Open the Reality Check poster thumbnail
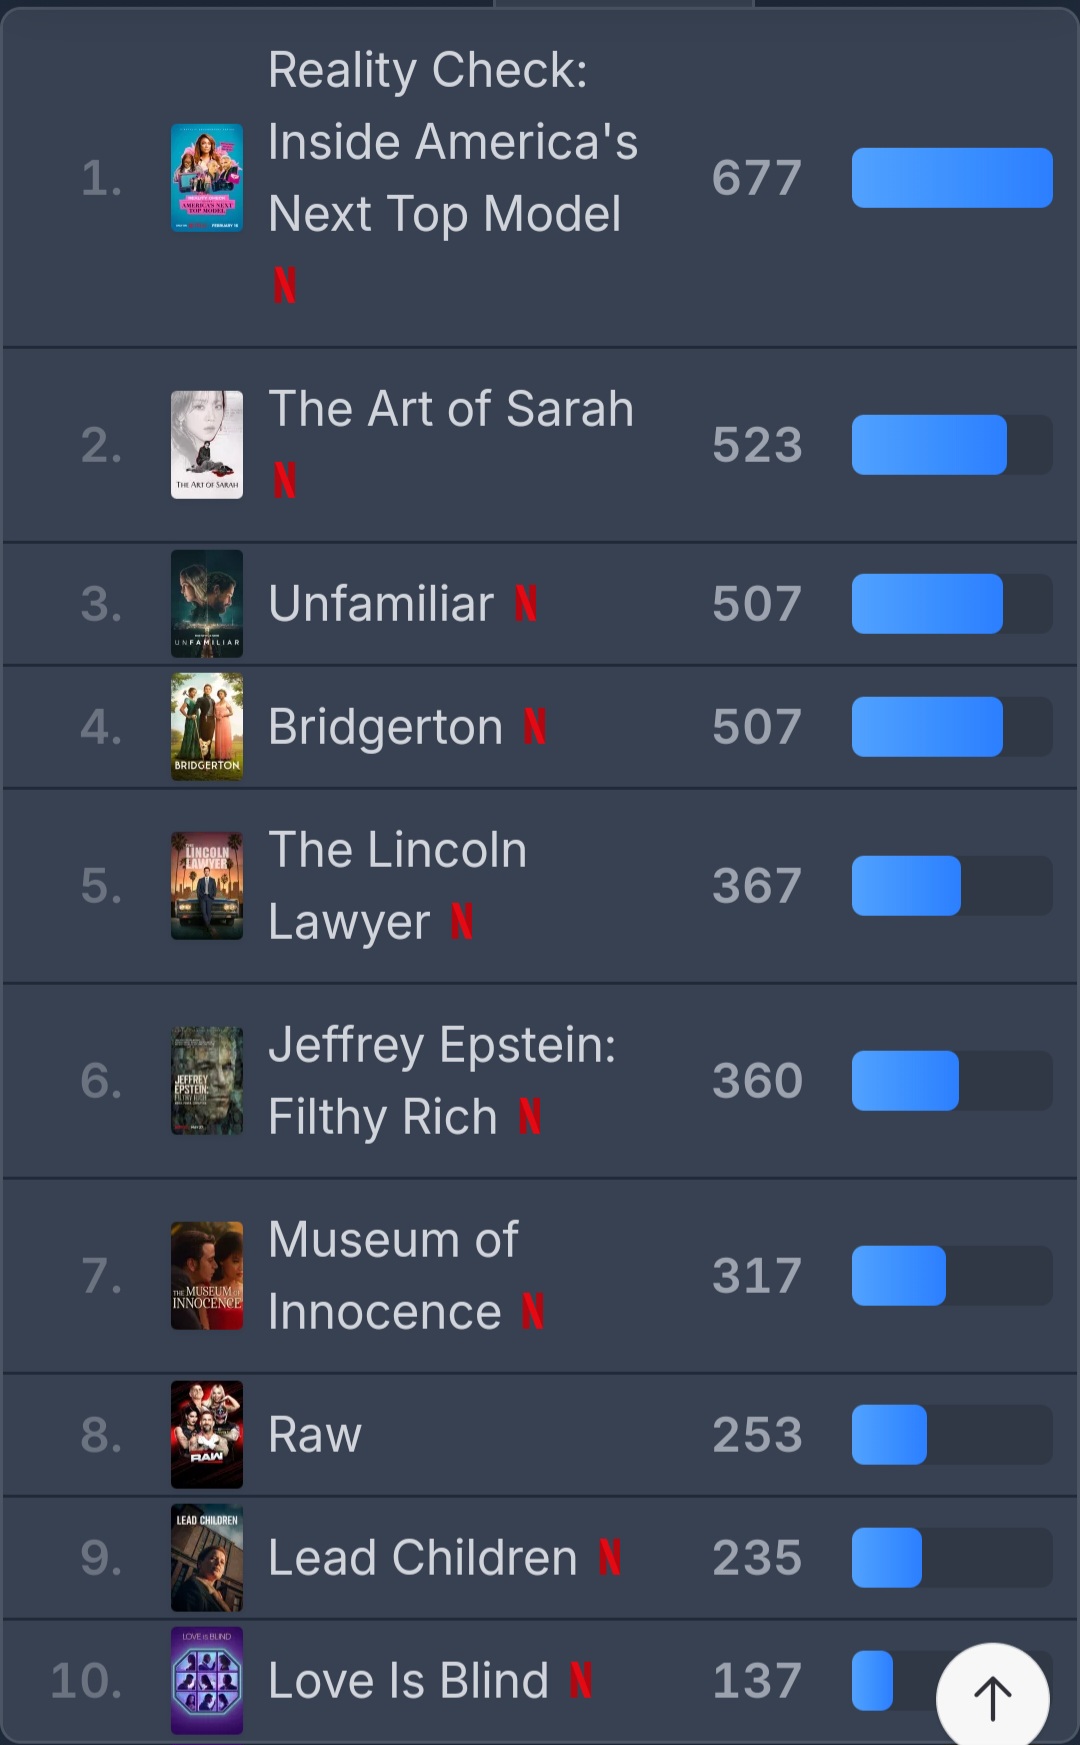Image resolution: width=1080 pixels, height=1745 pixels. pos(207,178)
